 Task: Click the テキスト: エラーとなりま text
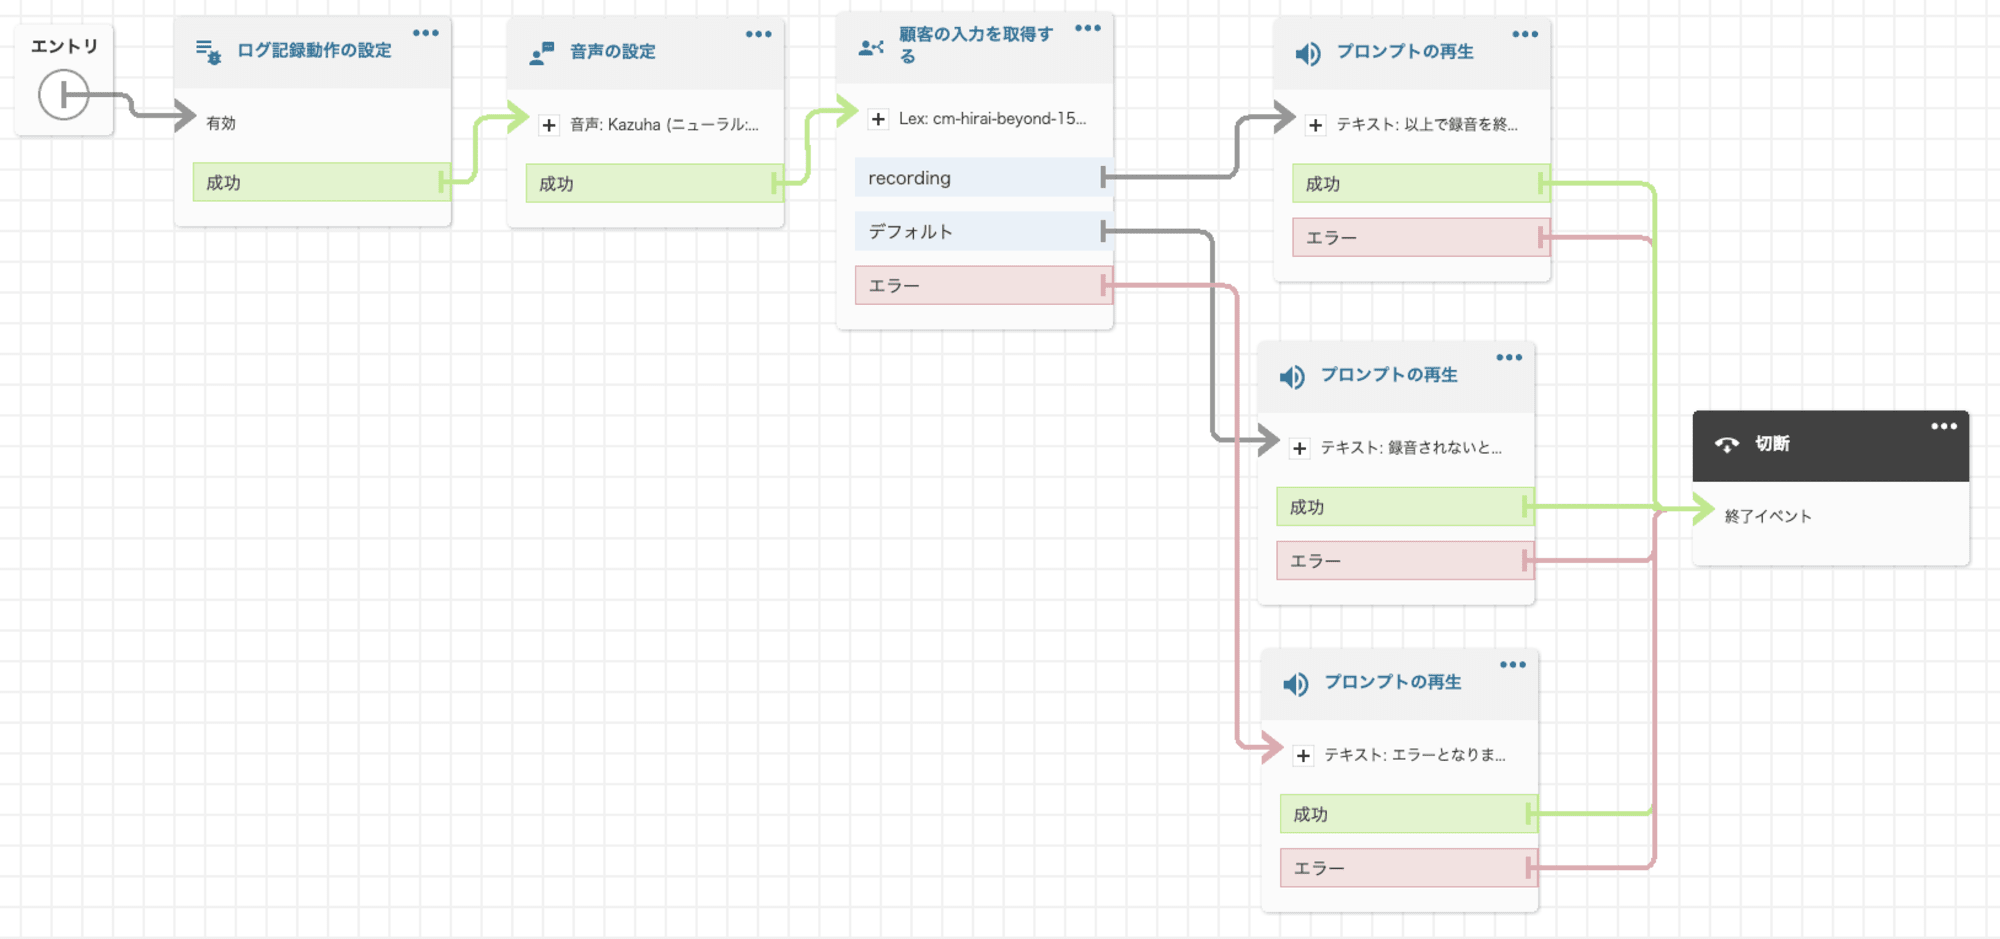point(1415,754)
